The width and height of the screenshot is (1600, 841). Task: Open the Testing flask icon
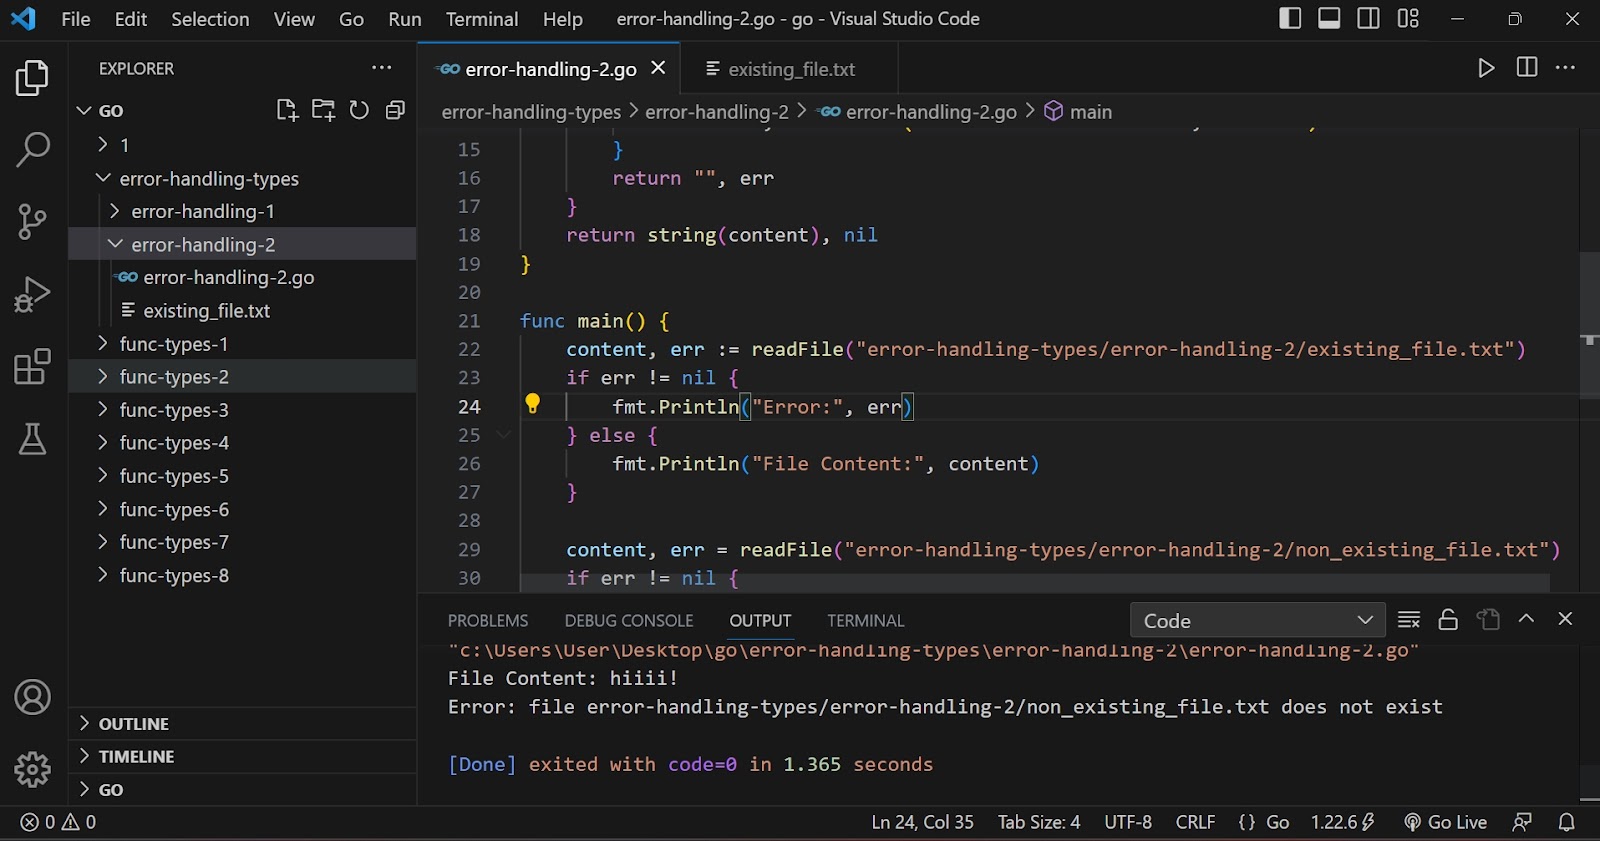click(32, 438)
